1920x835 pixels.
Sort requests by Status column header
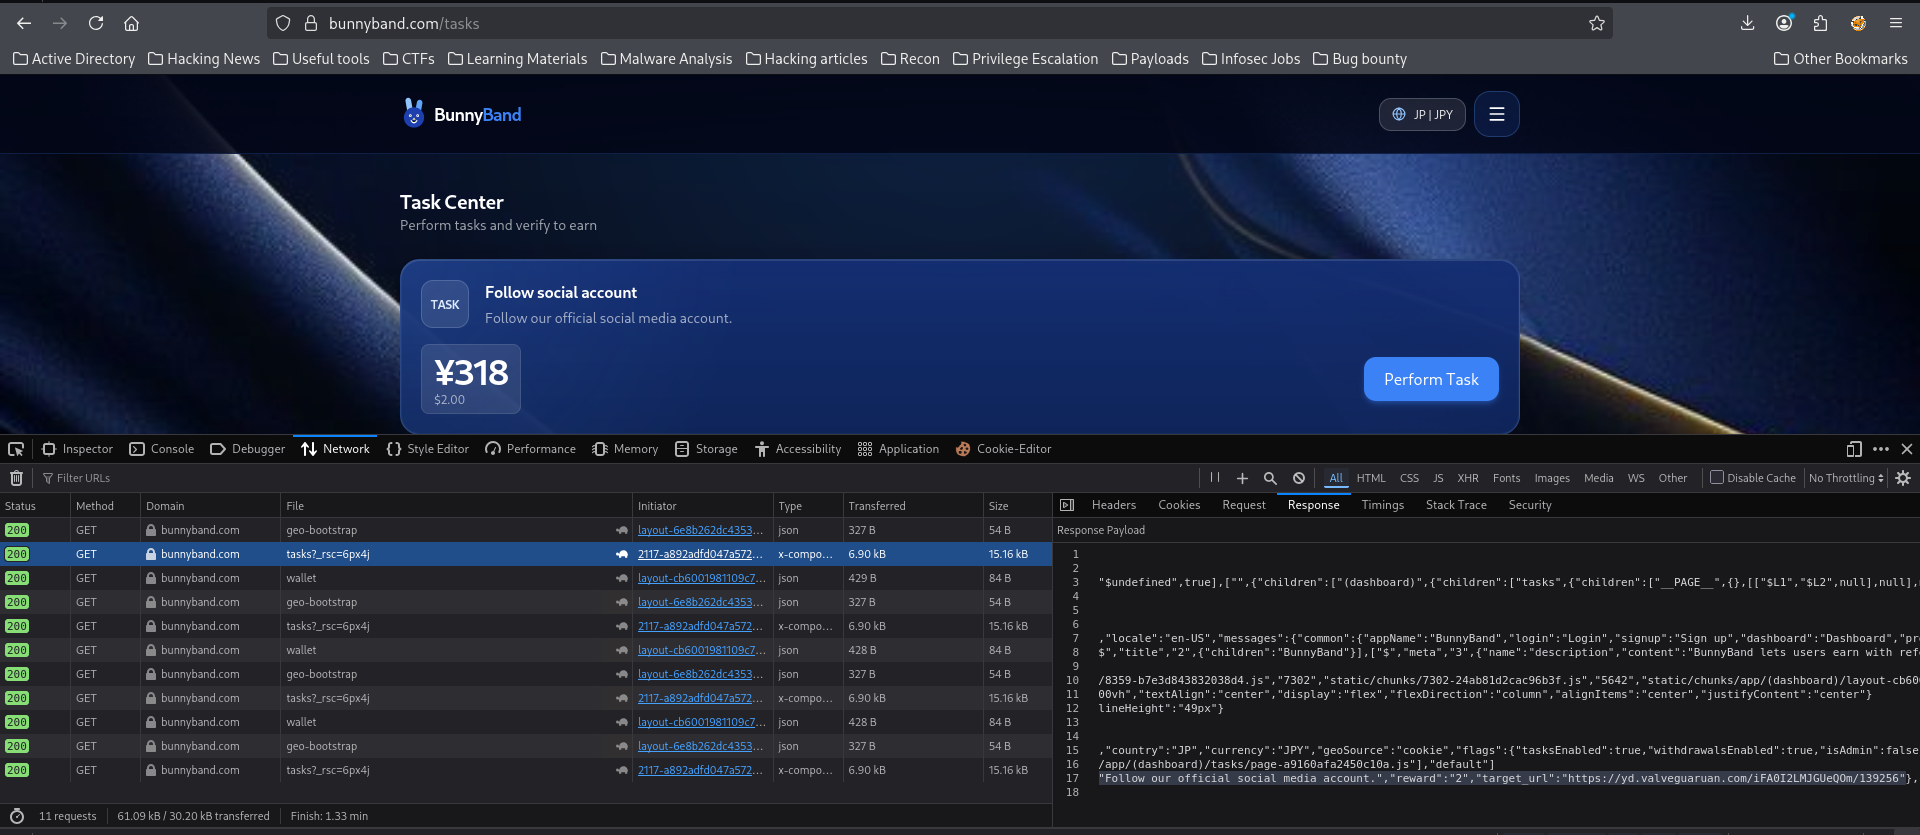35,506
